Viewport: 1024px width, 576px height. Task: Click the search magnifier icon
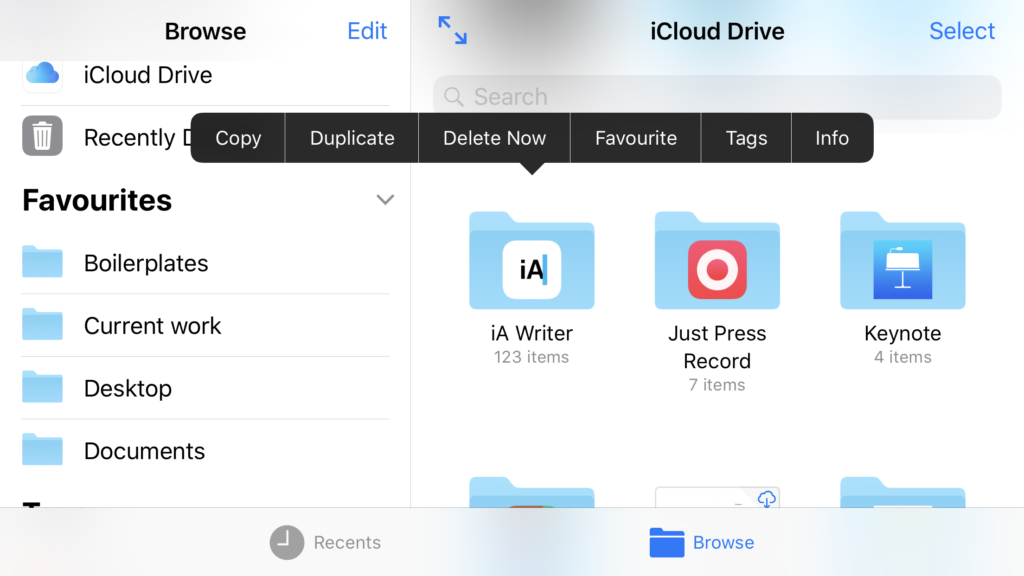tap(454, 96)
